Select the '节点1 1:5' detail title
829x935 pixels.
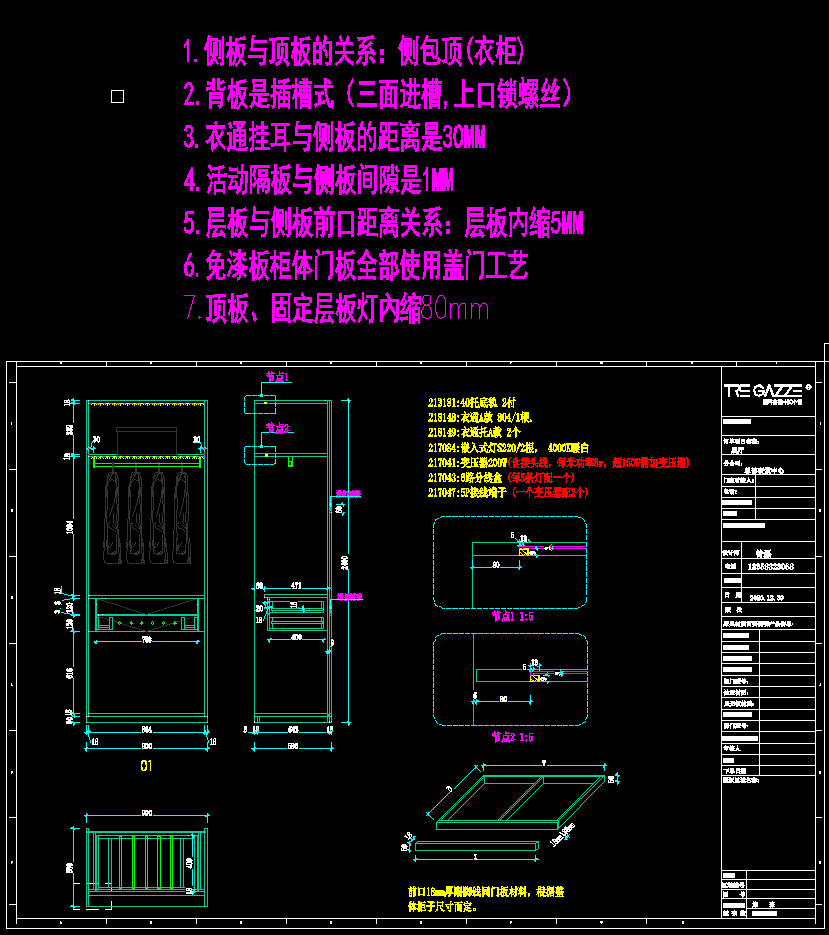[512, 617]
